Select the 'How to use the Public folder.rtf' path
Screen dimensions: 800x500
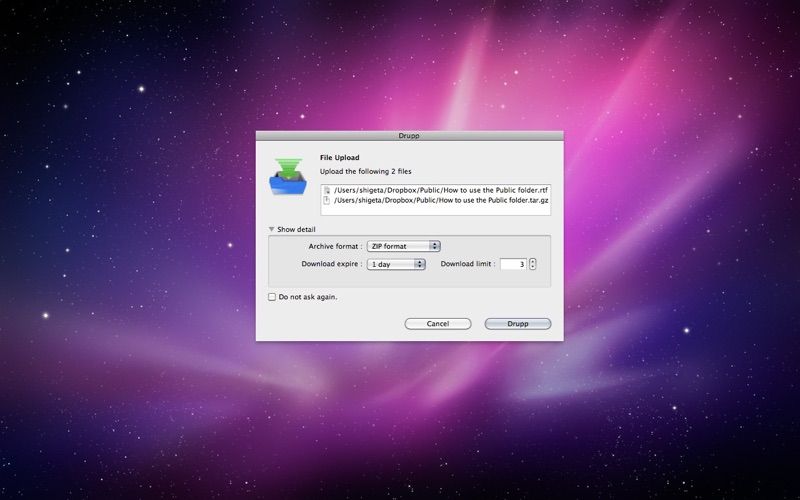pyautogui.click(x=441, y=190)
